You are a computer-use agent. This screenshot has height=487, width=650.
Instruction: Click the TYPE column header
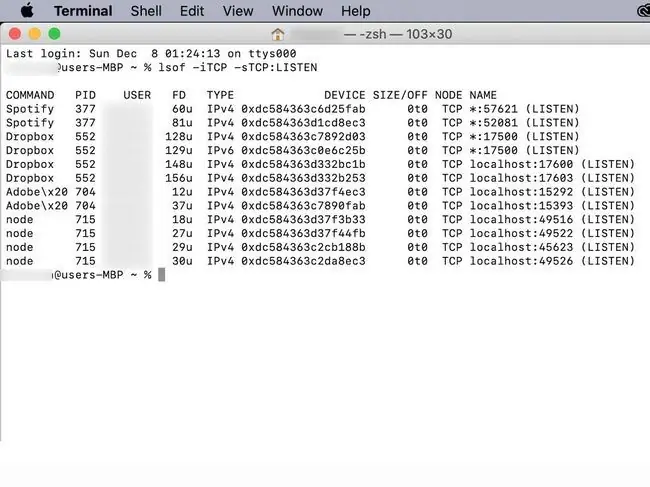point(220,95)
